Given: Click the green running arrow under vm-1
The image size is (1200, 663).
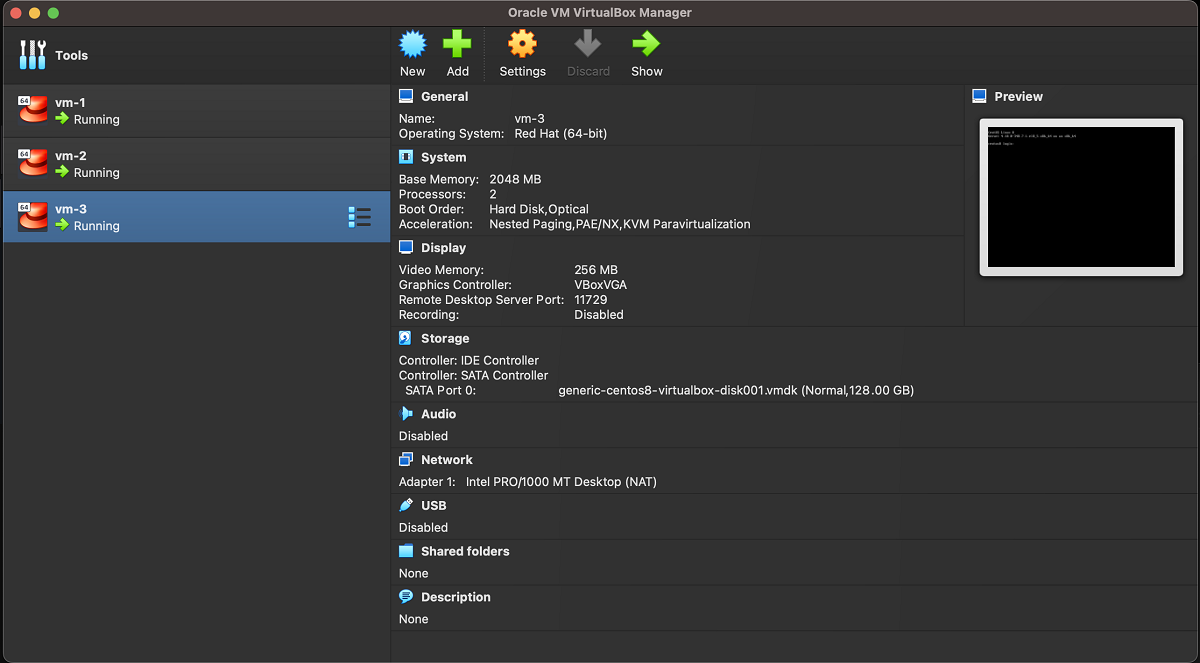Looking at the screenshot, I should tap(62, 118).
